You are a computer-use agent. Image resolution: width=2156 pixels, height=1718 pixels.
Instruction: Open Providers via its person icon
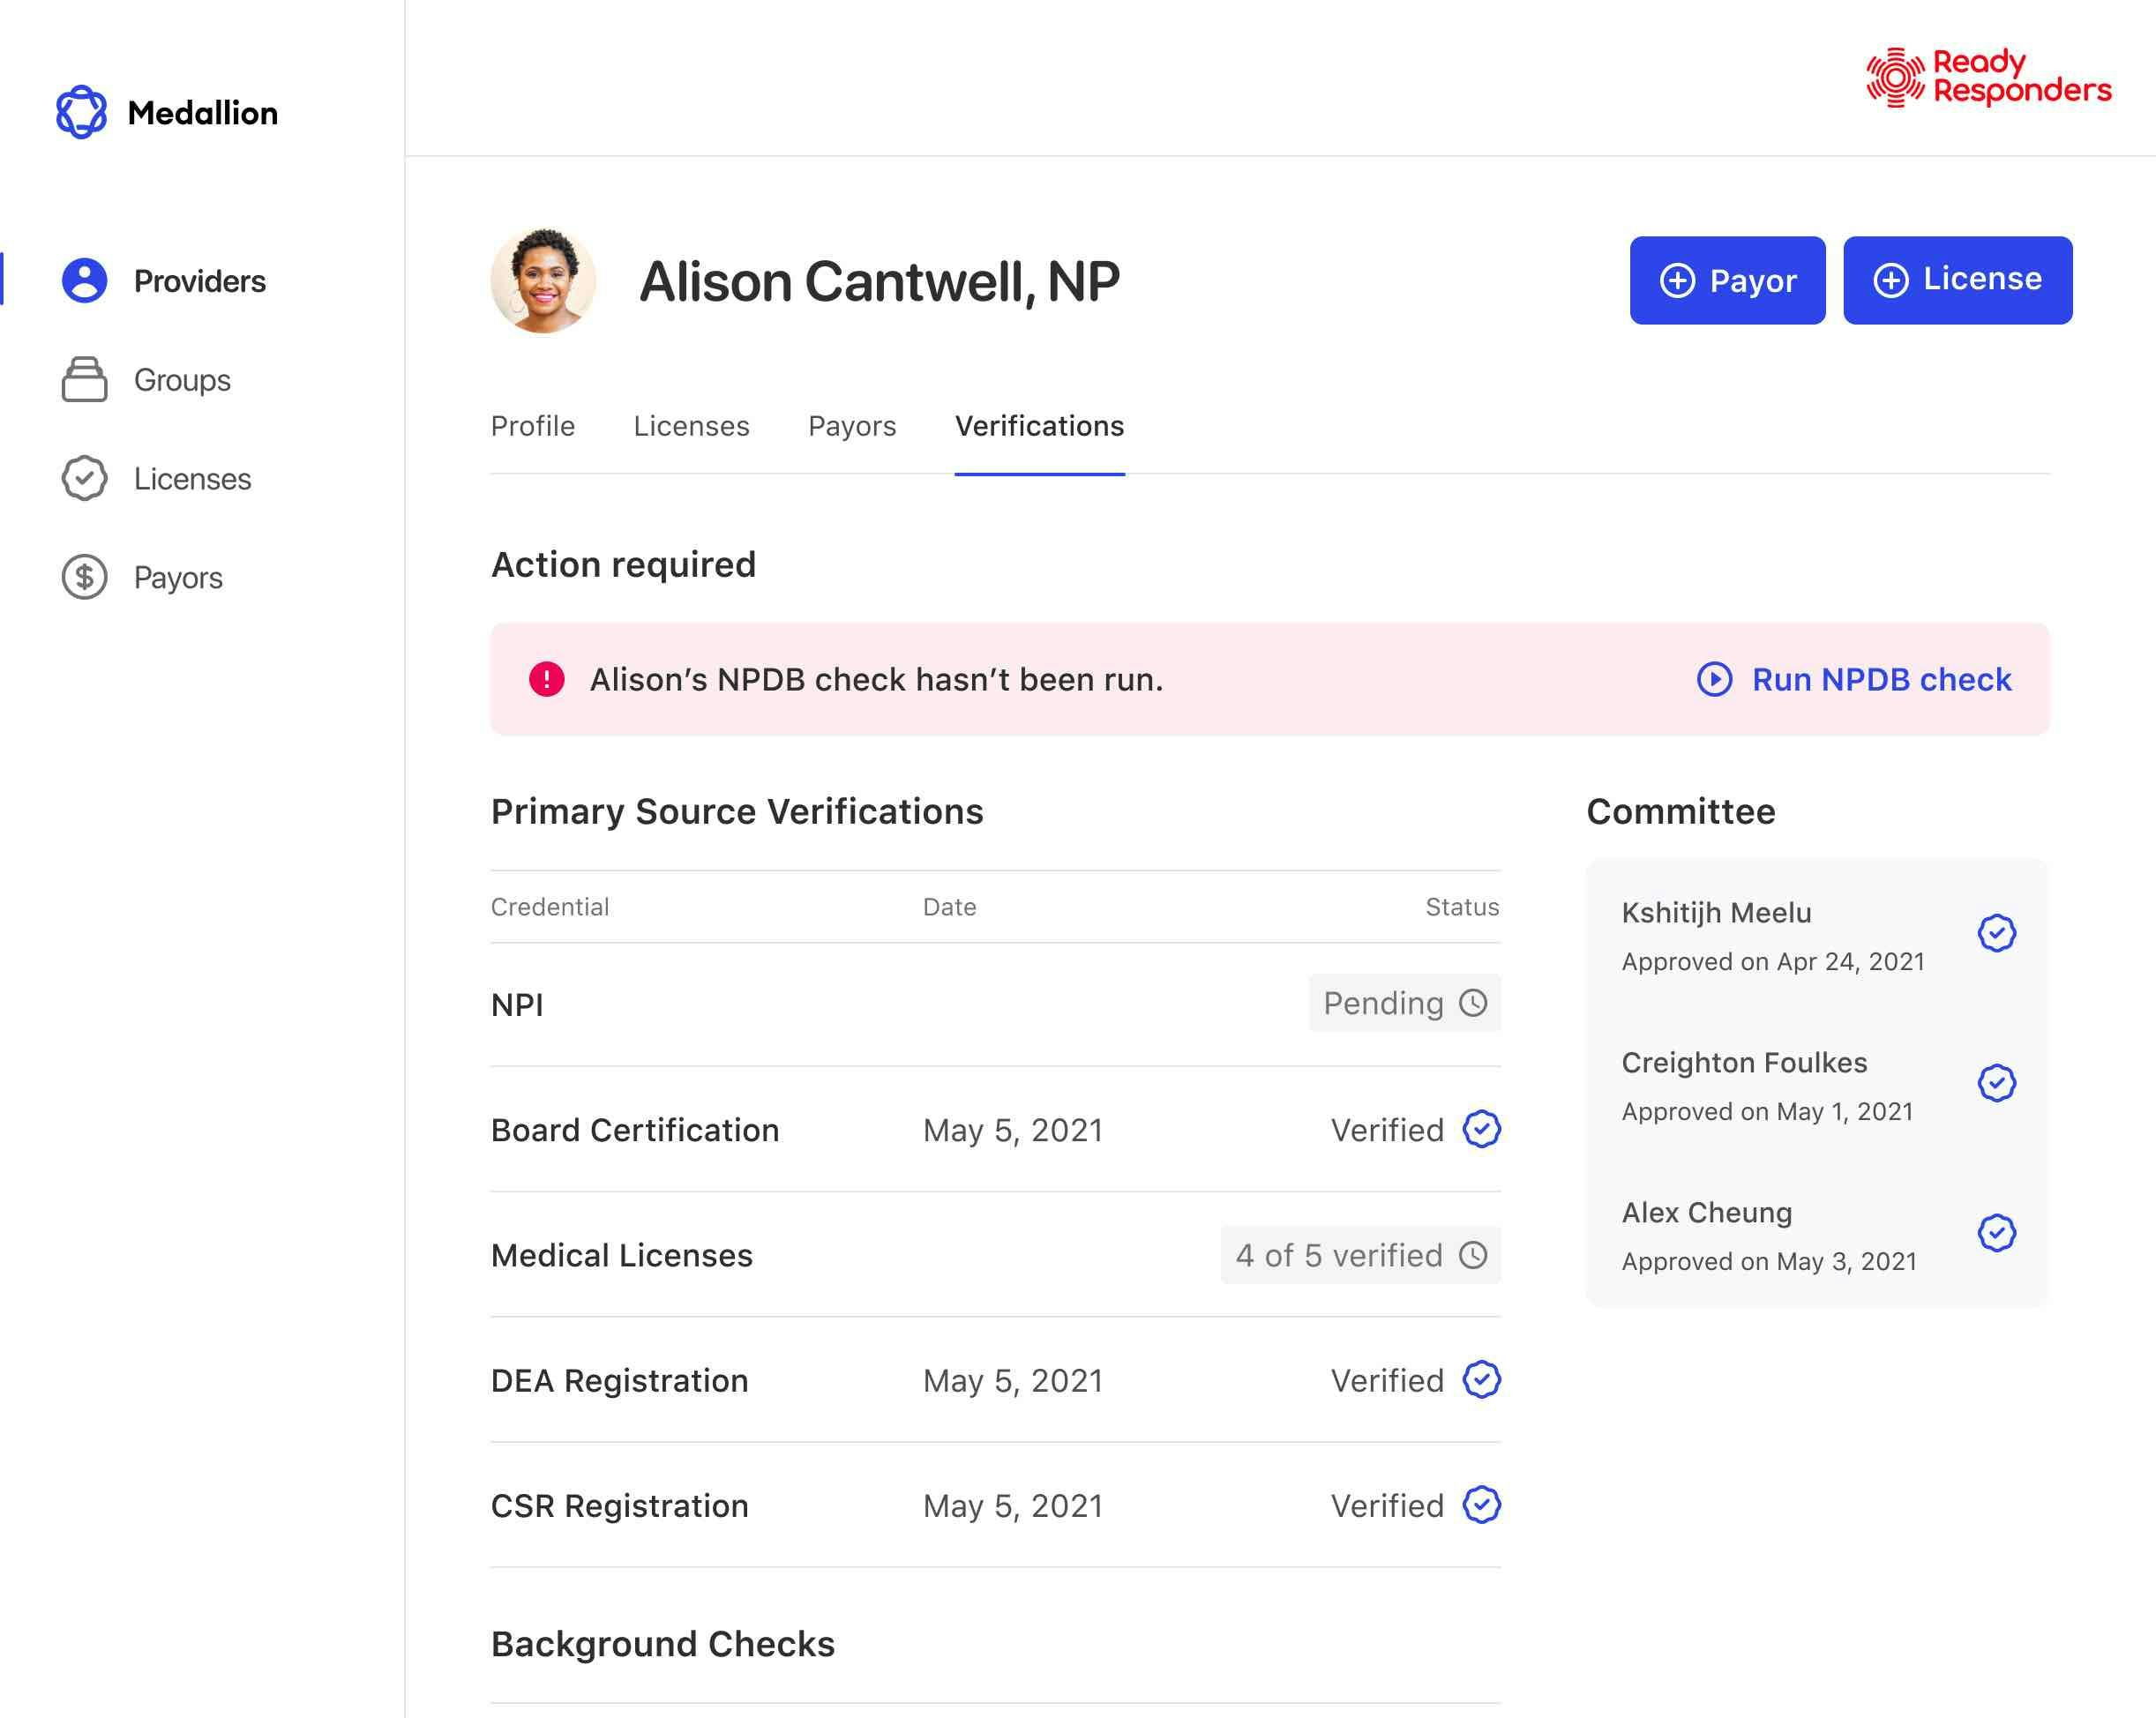click(x=84, y=281)
